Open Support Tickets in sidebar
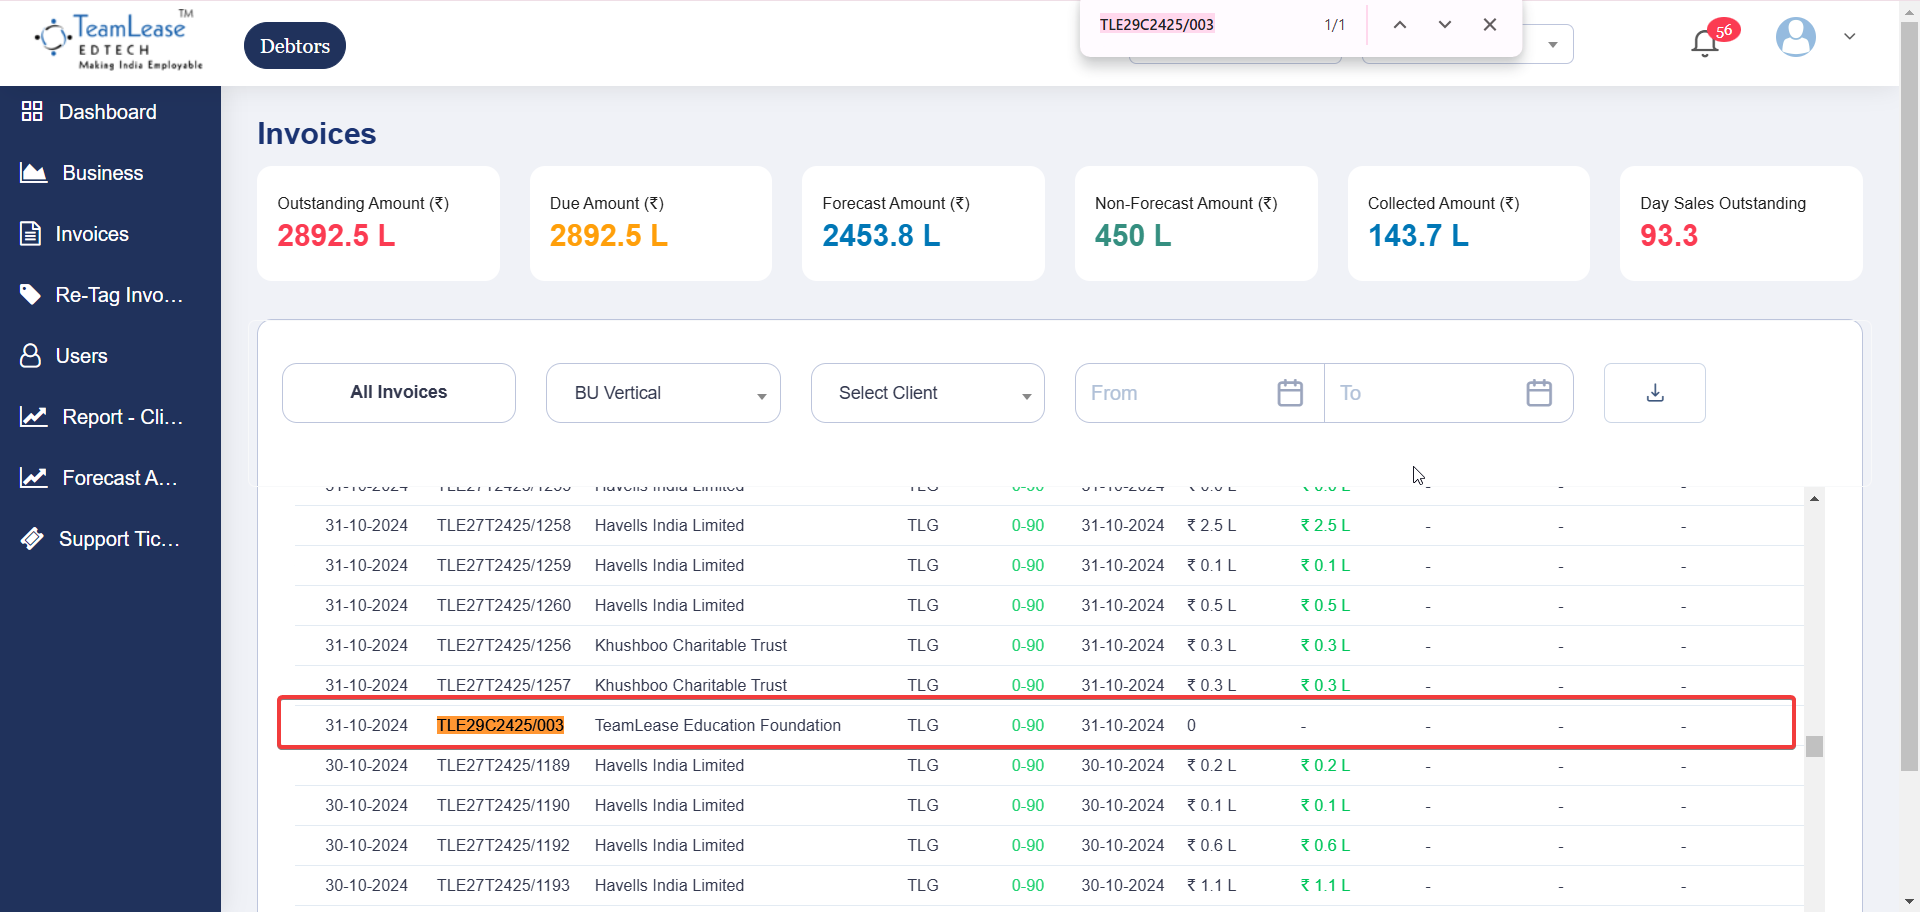1920x912 pixels. click(118, 539)
